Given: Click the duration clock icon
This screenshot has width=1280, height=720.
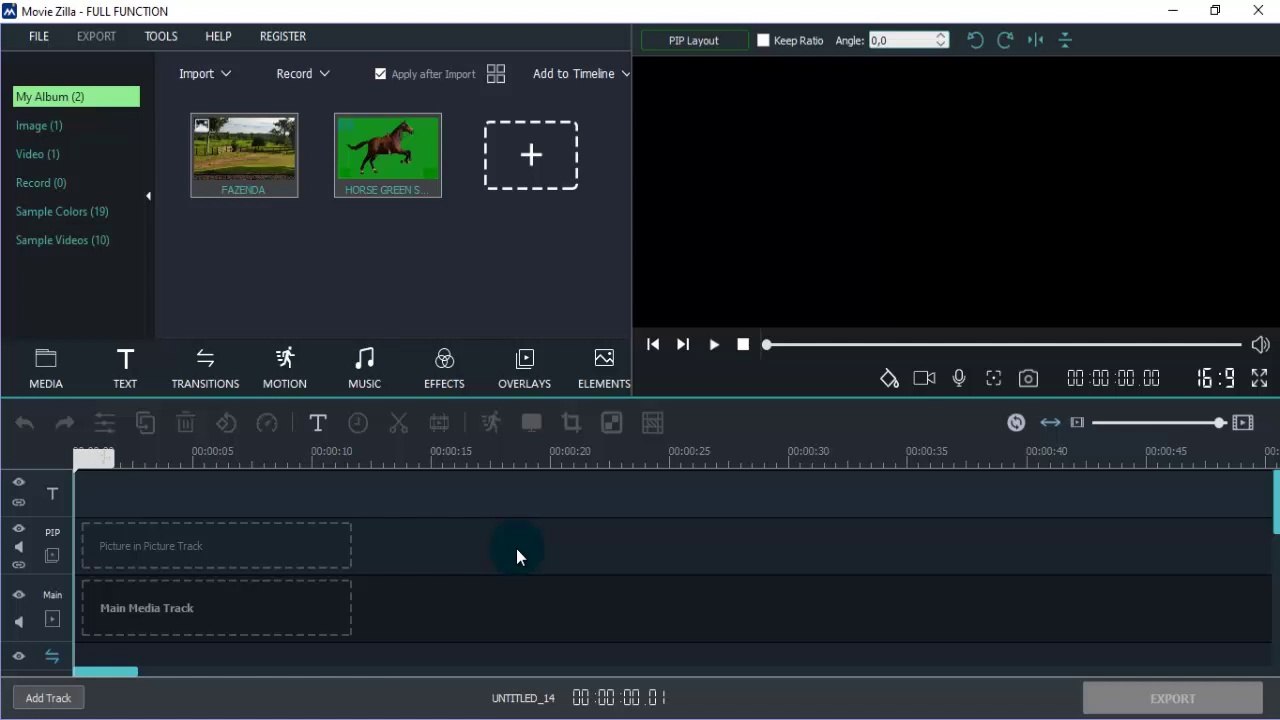Looking at the screenshot, I should click(x=358, y=423).
